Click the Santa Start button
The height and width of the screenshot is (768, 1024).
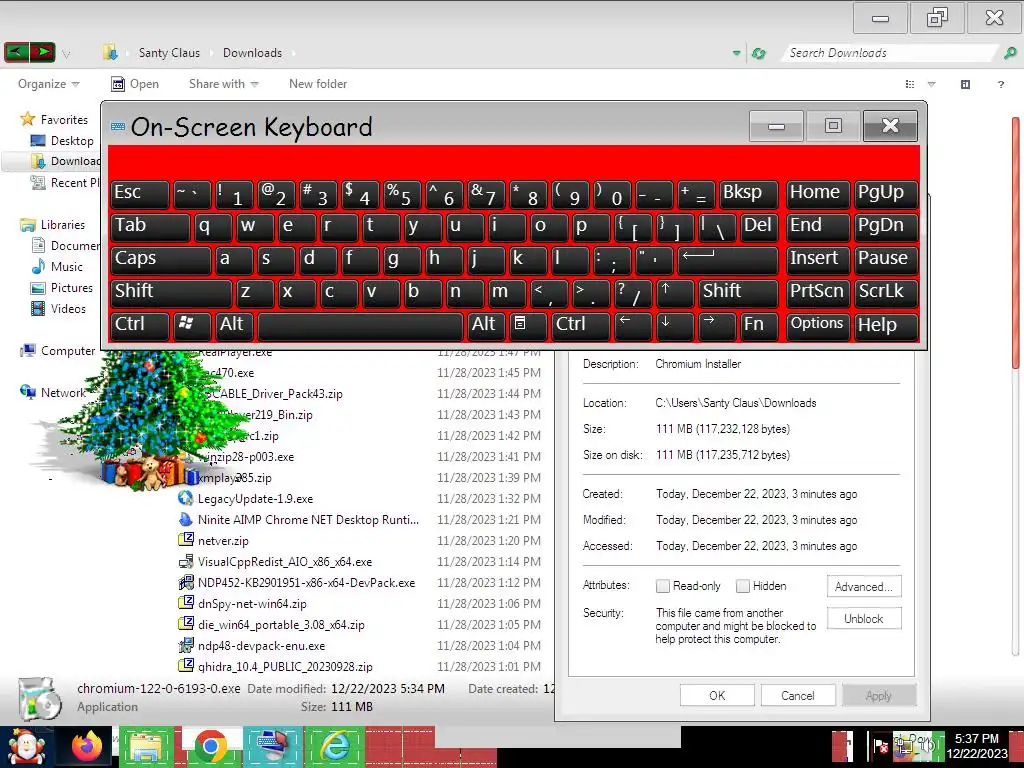[25, 746]
